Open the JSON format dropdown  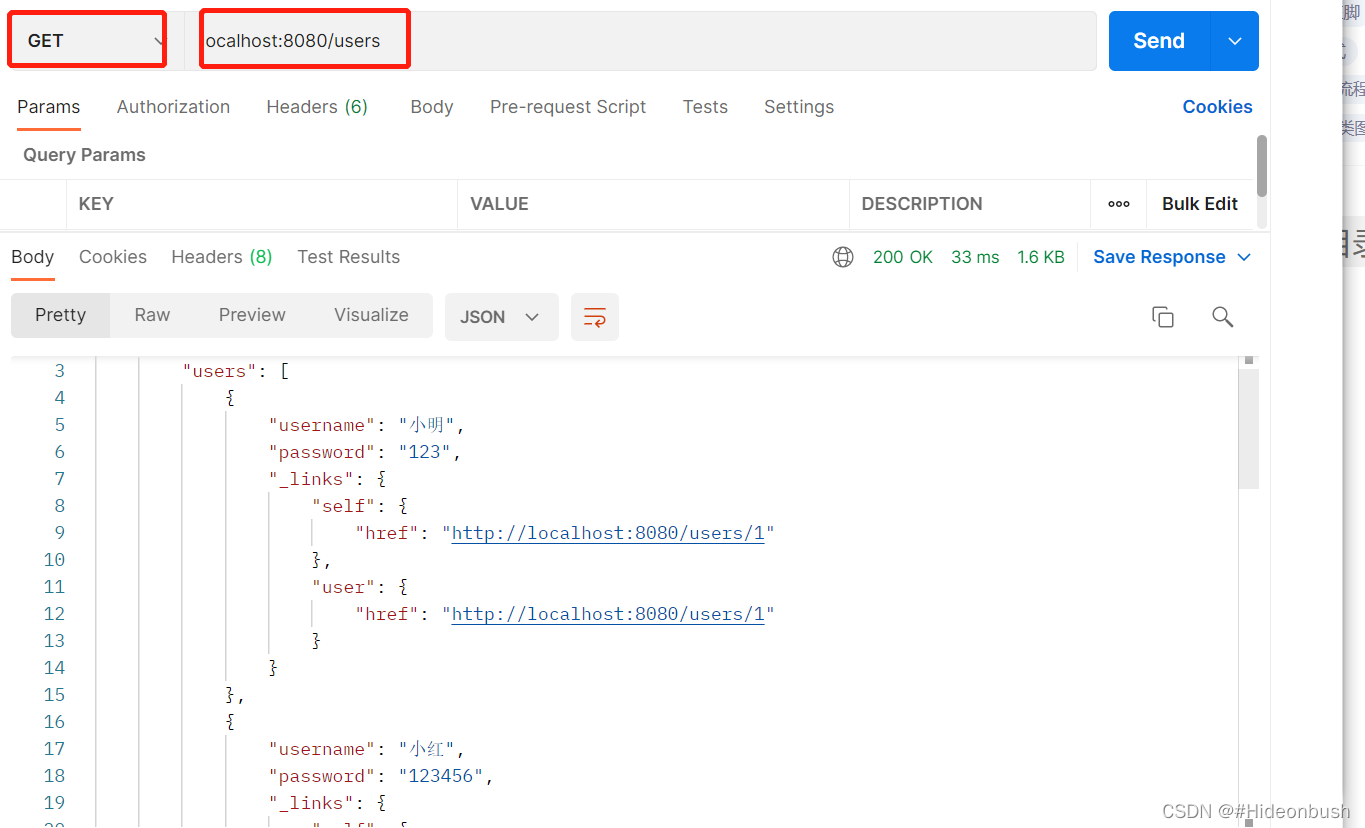pos(501,317)
